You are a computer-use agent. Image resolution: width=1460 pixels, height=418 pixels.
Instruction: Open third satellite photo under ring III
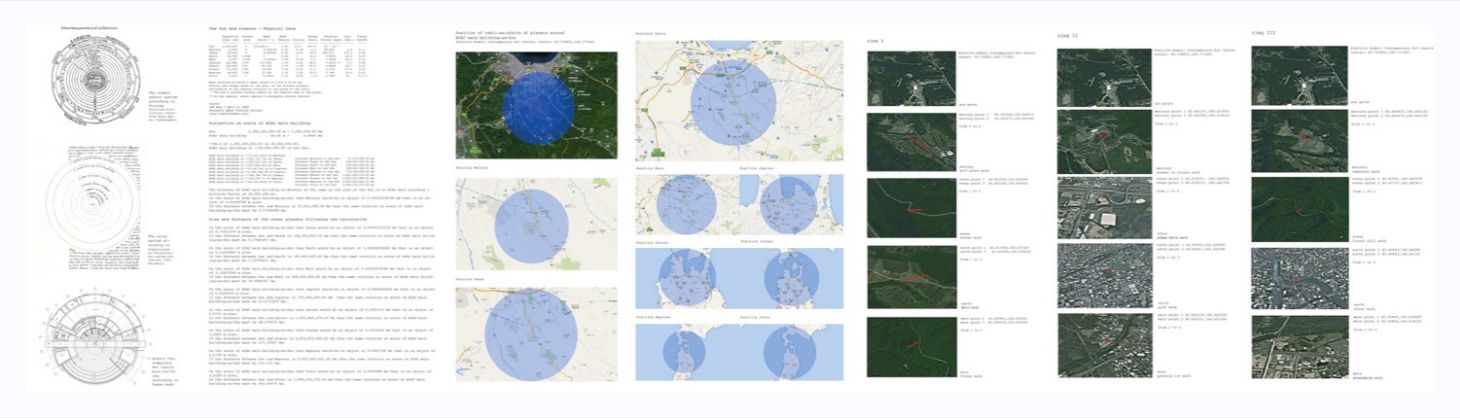coord(1299,207)
